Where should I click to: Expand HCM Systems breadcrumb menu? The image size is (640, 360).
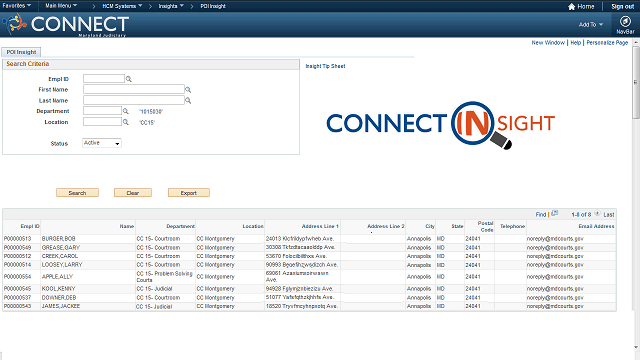[122, 6]
